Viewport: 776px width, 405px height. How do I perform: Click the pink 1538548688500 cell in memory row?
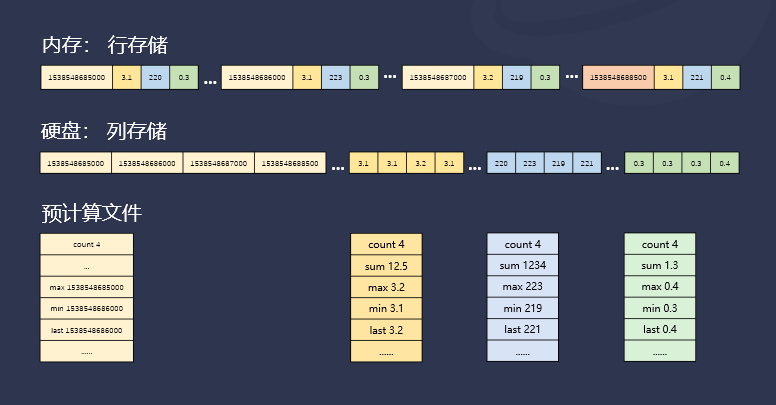[618, 78]
